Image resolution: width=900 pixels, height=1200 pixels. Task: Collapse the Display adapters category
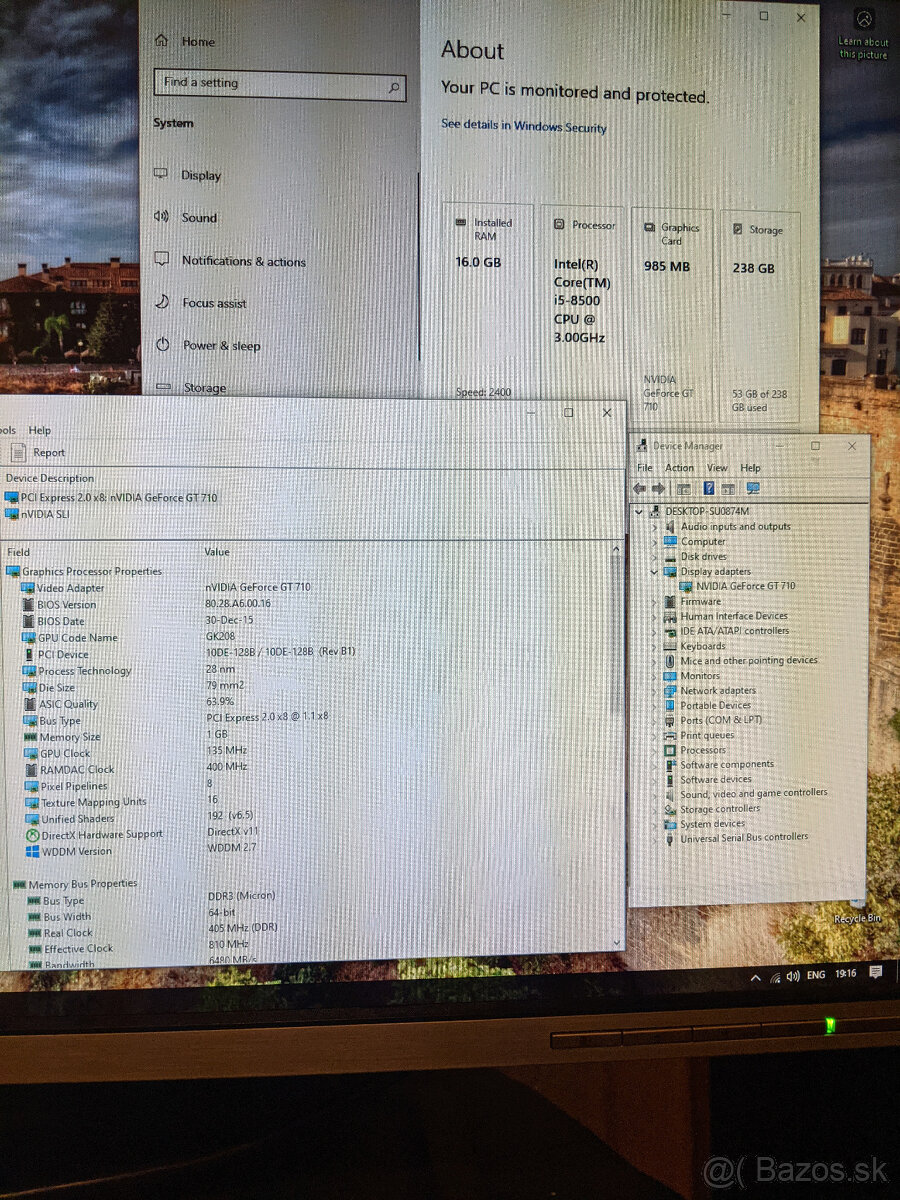tap(653, 571)
